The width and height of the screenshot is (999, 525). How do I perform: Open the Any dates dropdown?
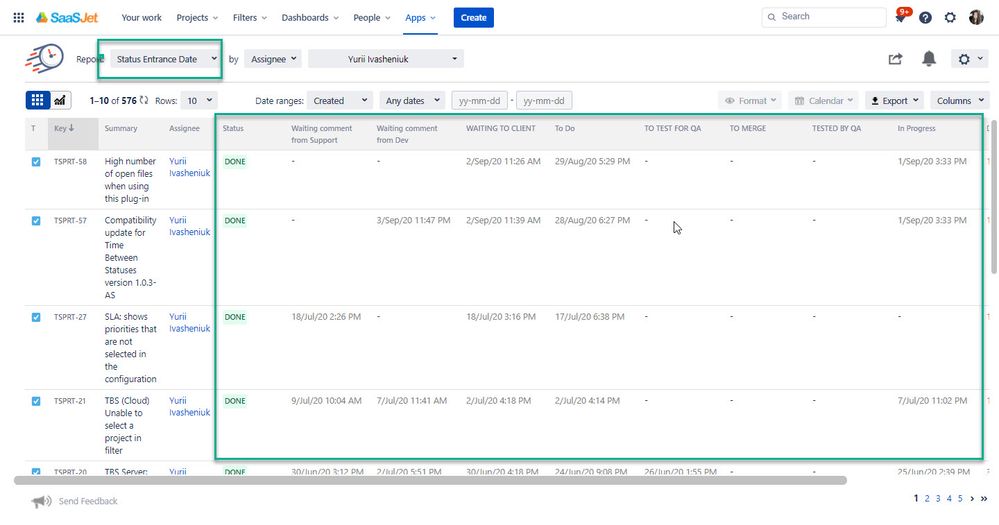[x=412, y=100]
